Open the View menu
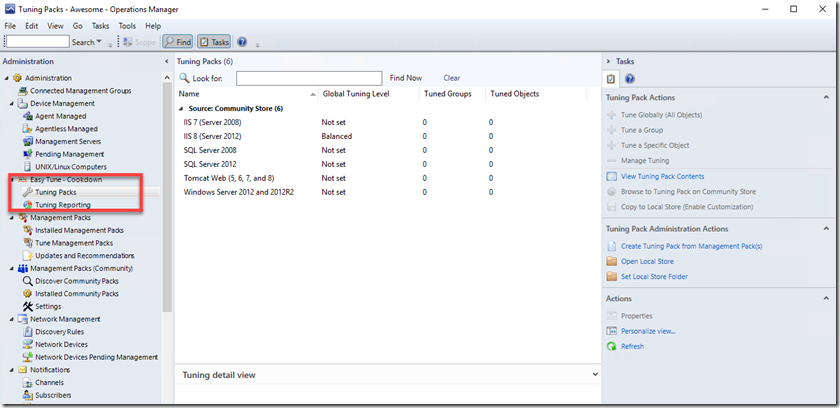 pyautogui.click(x=55, y=26)
